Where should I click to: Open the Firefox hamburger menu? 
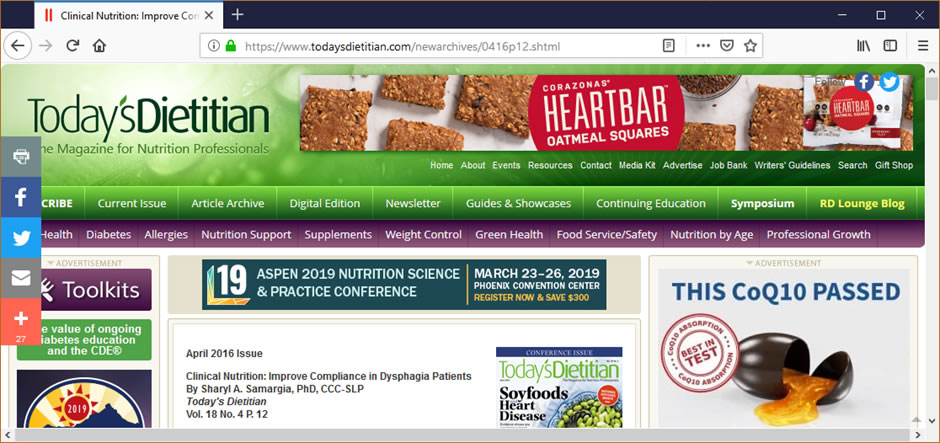point(923,46)
